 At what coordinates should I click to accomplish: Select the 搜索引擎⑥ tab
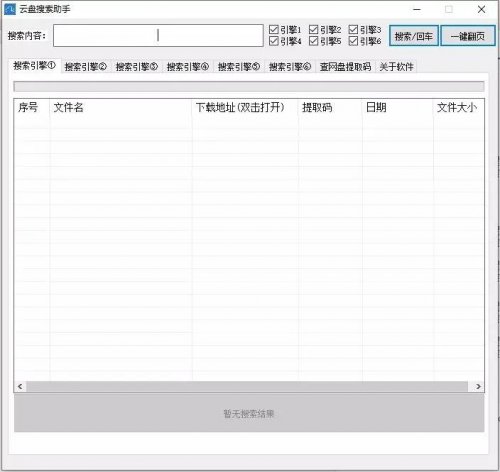(x=290, y=67)
